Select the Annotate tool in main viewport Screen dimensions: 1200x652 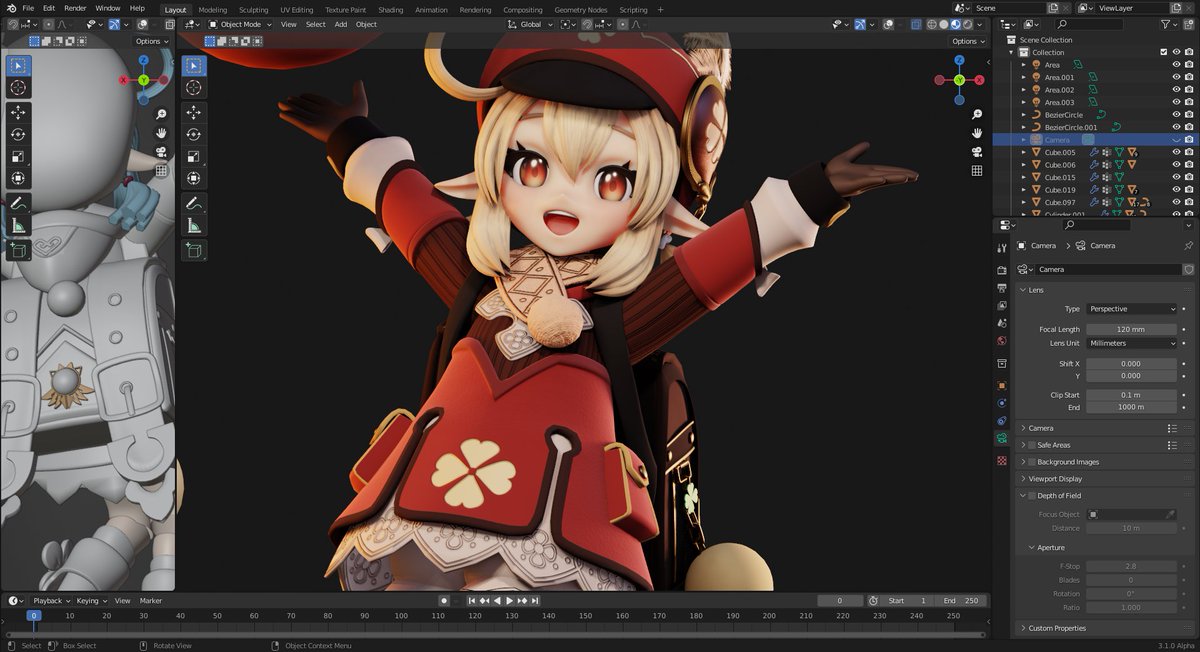pos(194,203)
